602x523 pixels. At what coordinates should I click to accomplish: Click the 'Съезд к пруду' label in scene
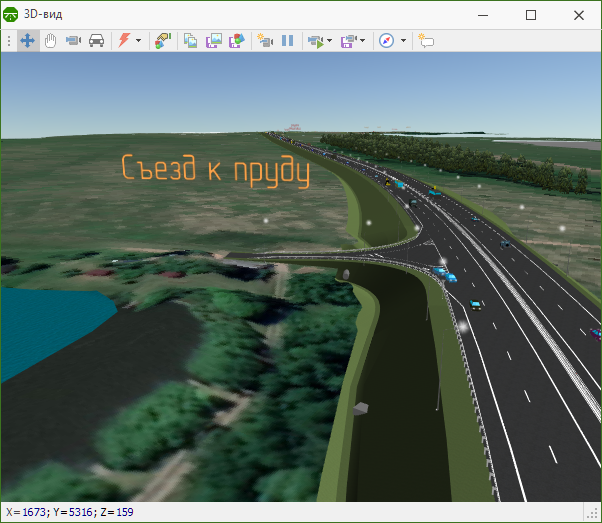(215, 171)
